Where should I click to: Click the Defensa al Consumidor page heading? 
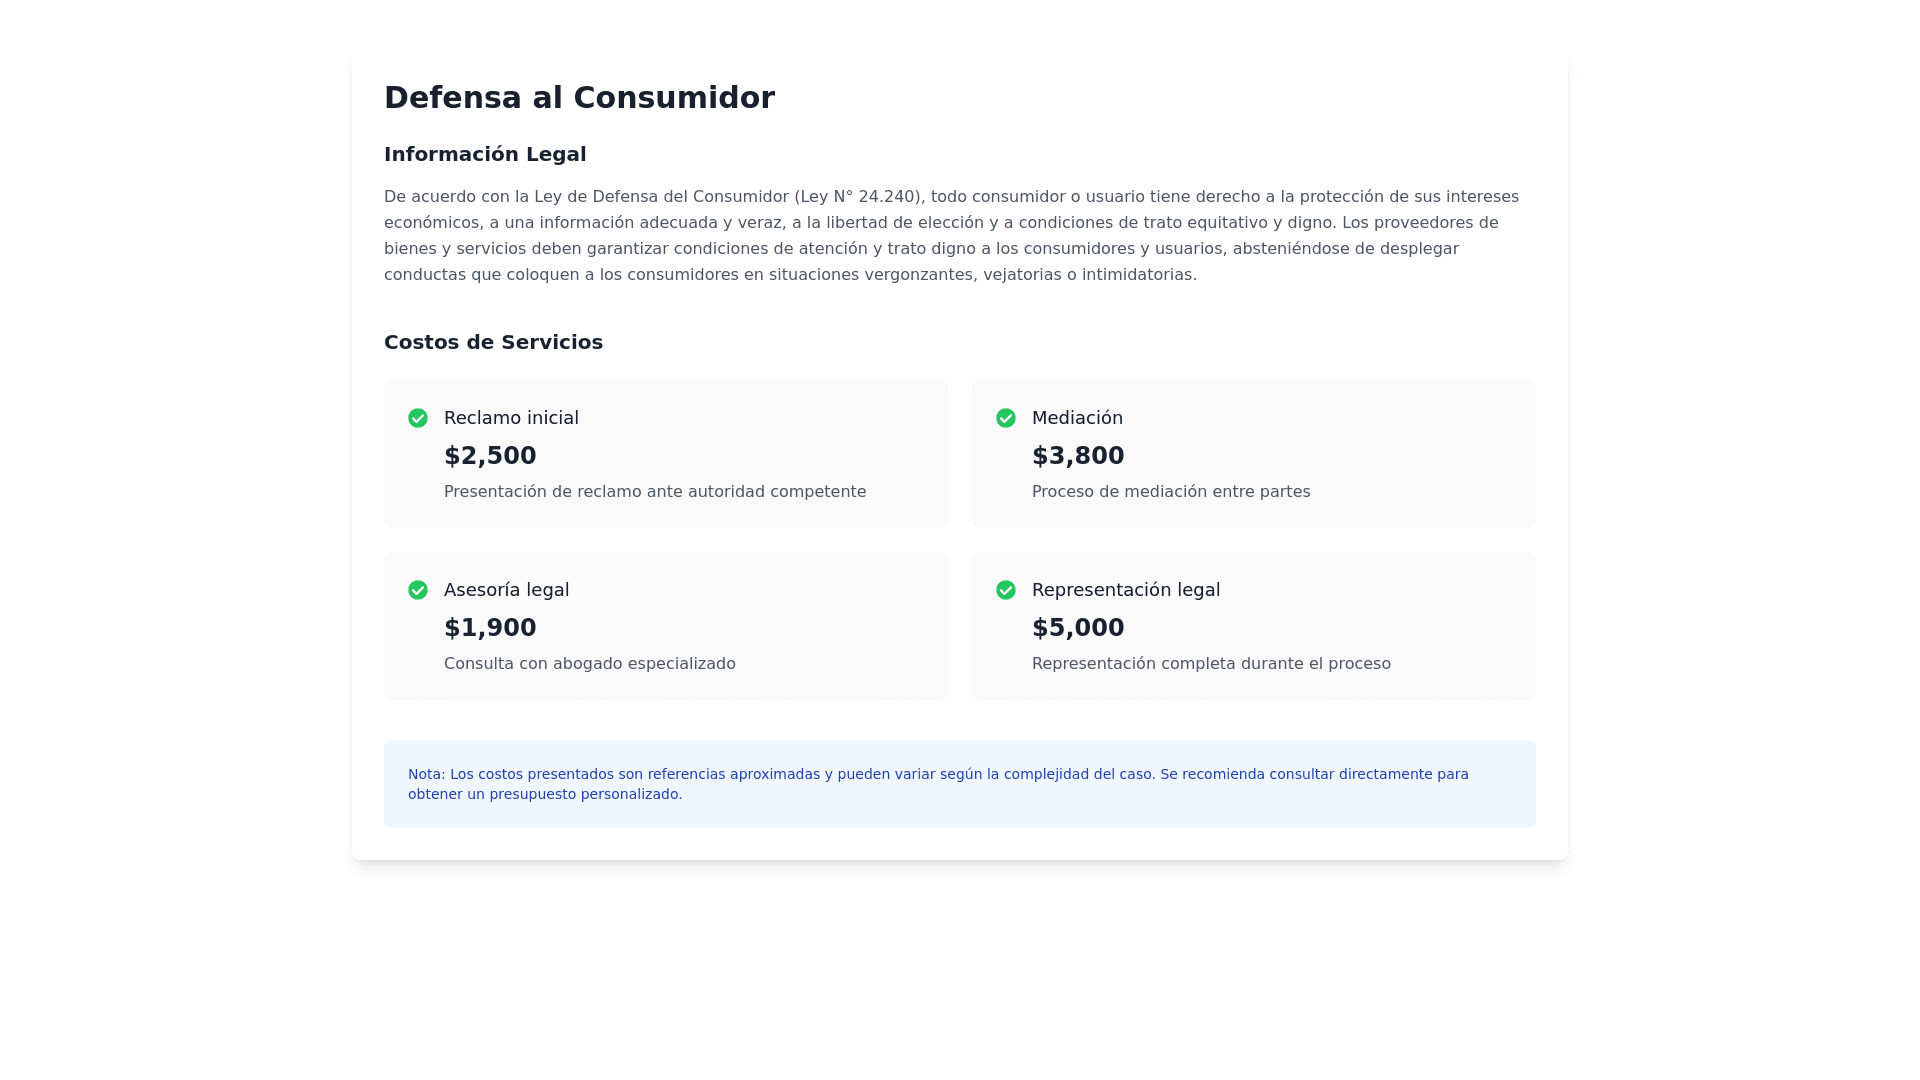pyautogui.click(x=579, y=97)
